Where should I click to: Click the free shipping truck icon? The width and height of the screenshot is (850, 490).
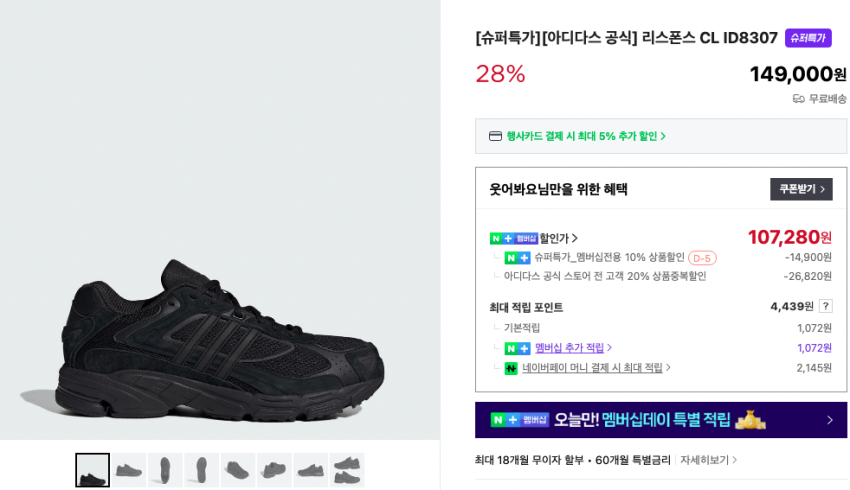point(798,99)
